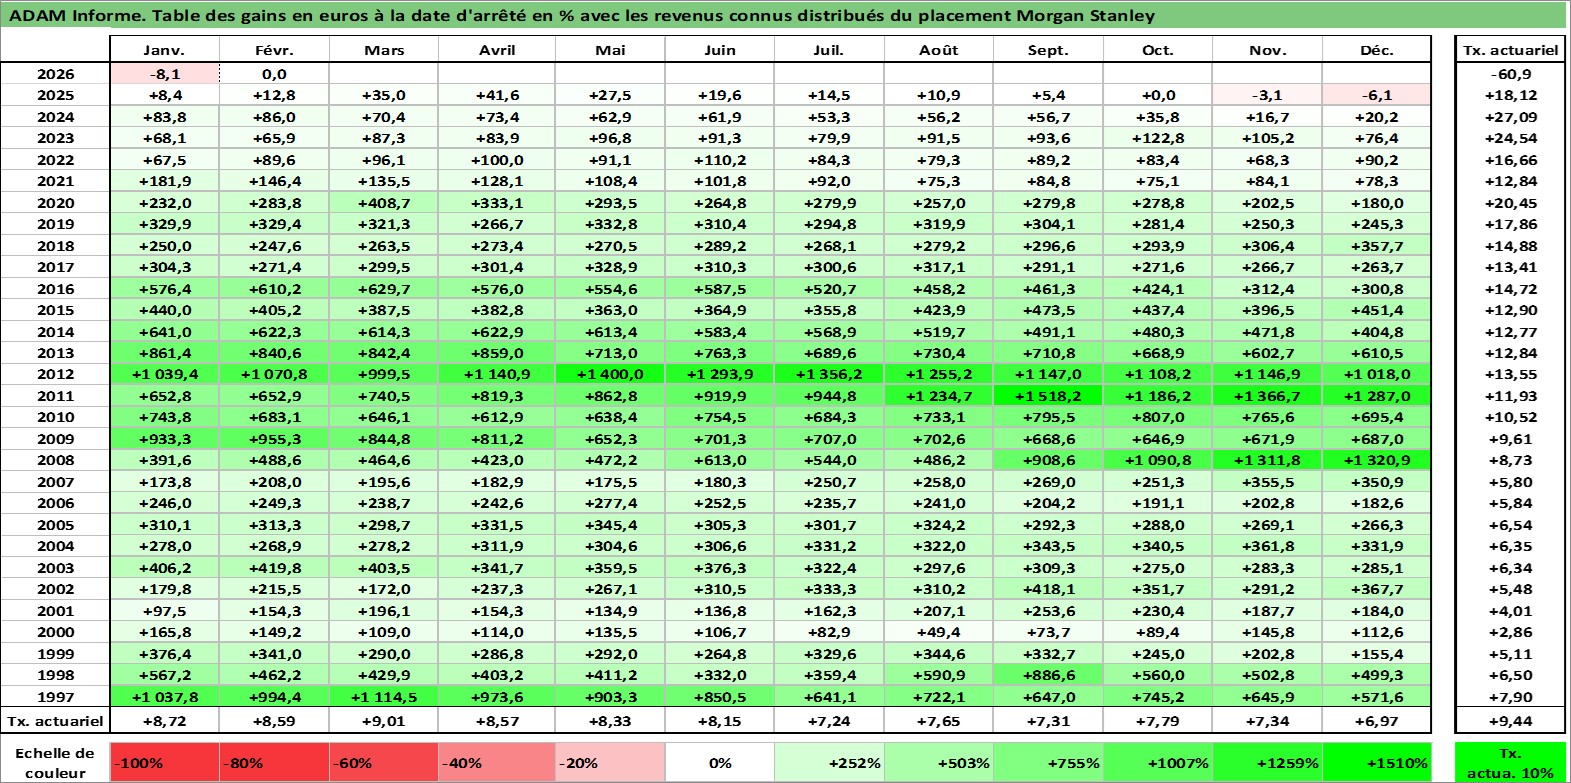
Task: Click the Déc. column header
Action: [1377, 50]
